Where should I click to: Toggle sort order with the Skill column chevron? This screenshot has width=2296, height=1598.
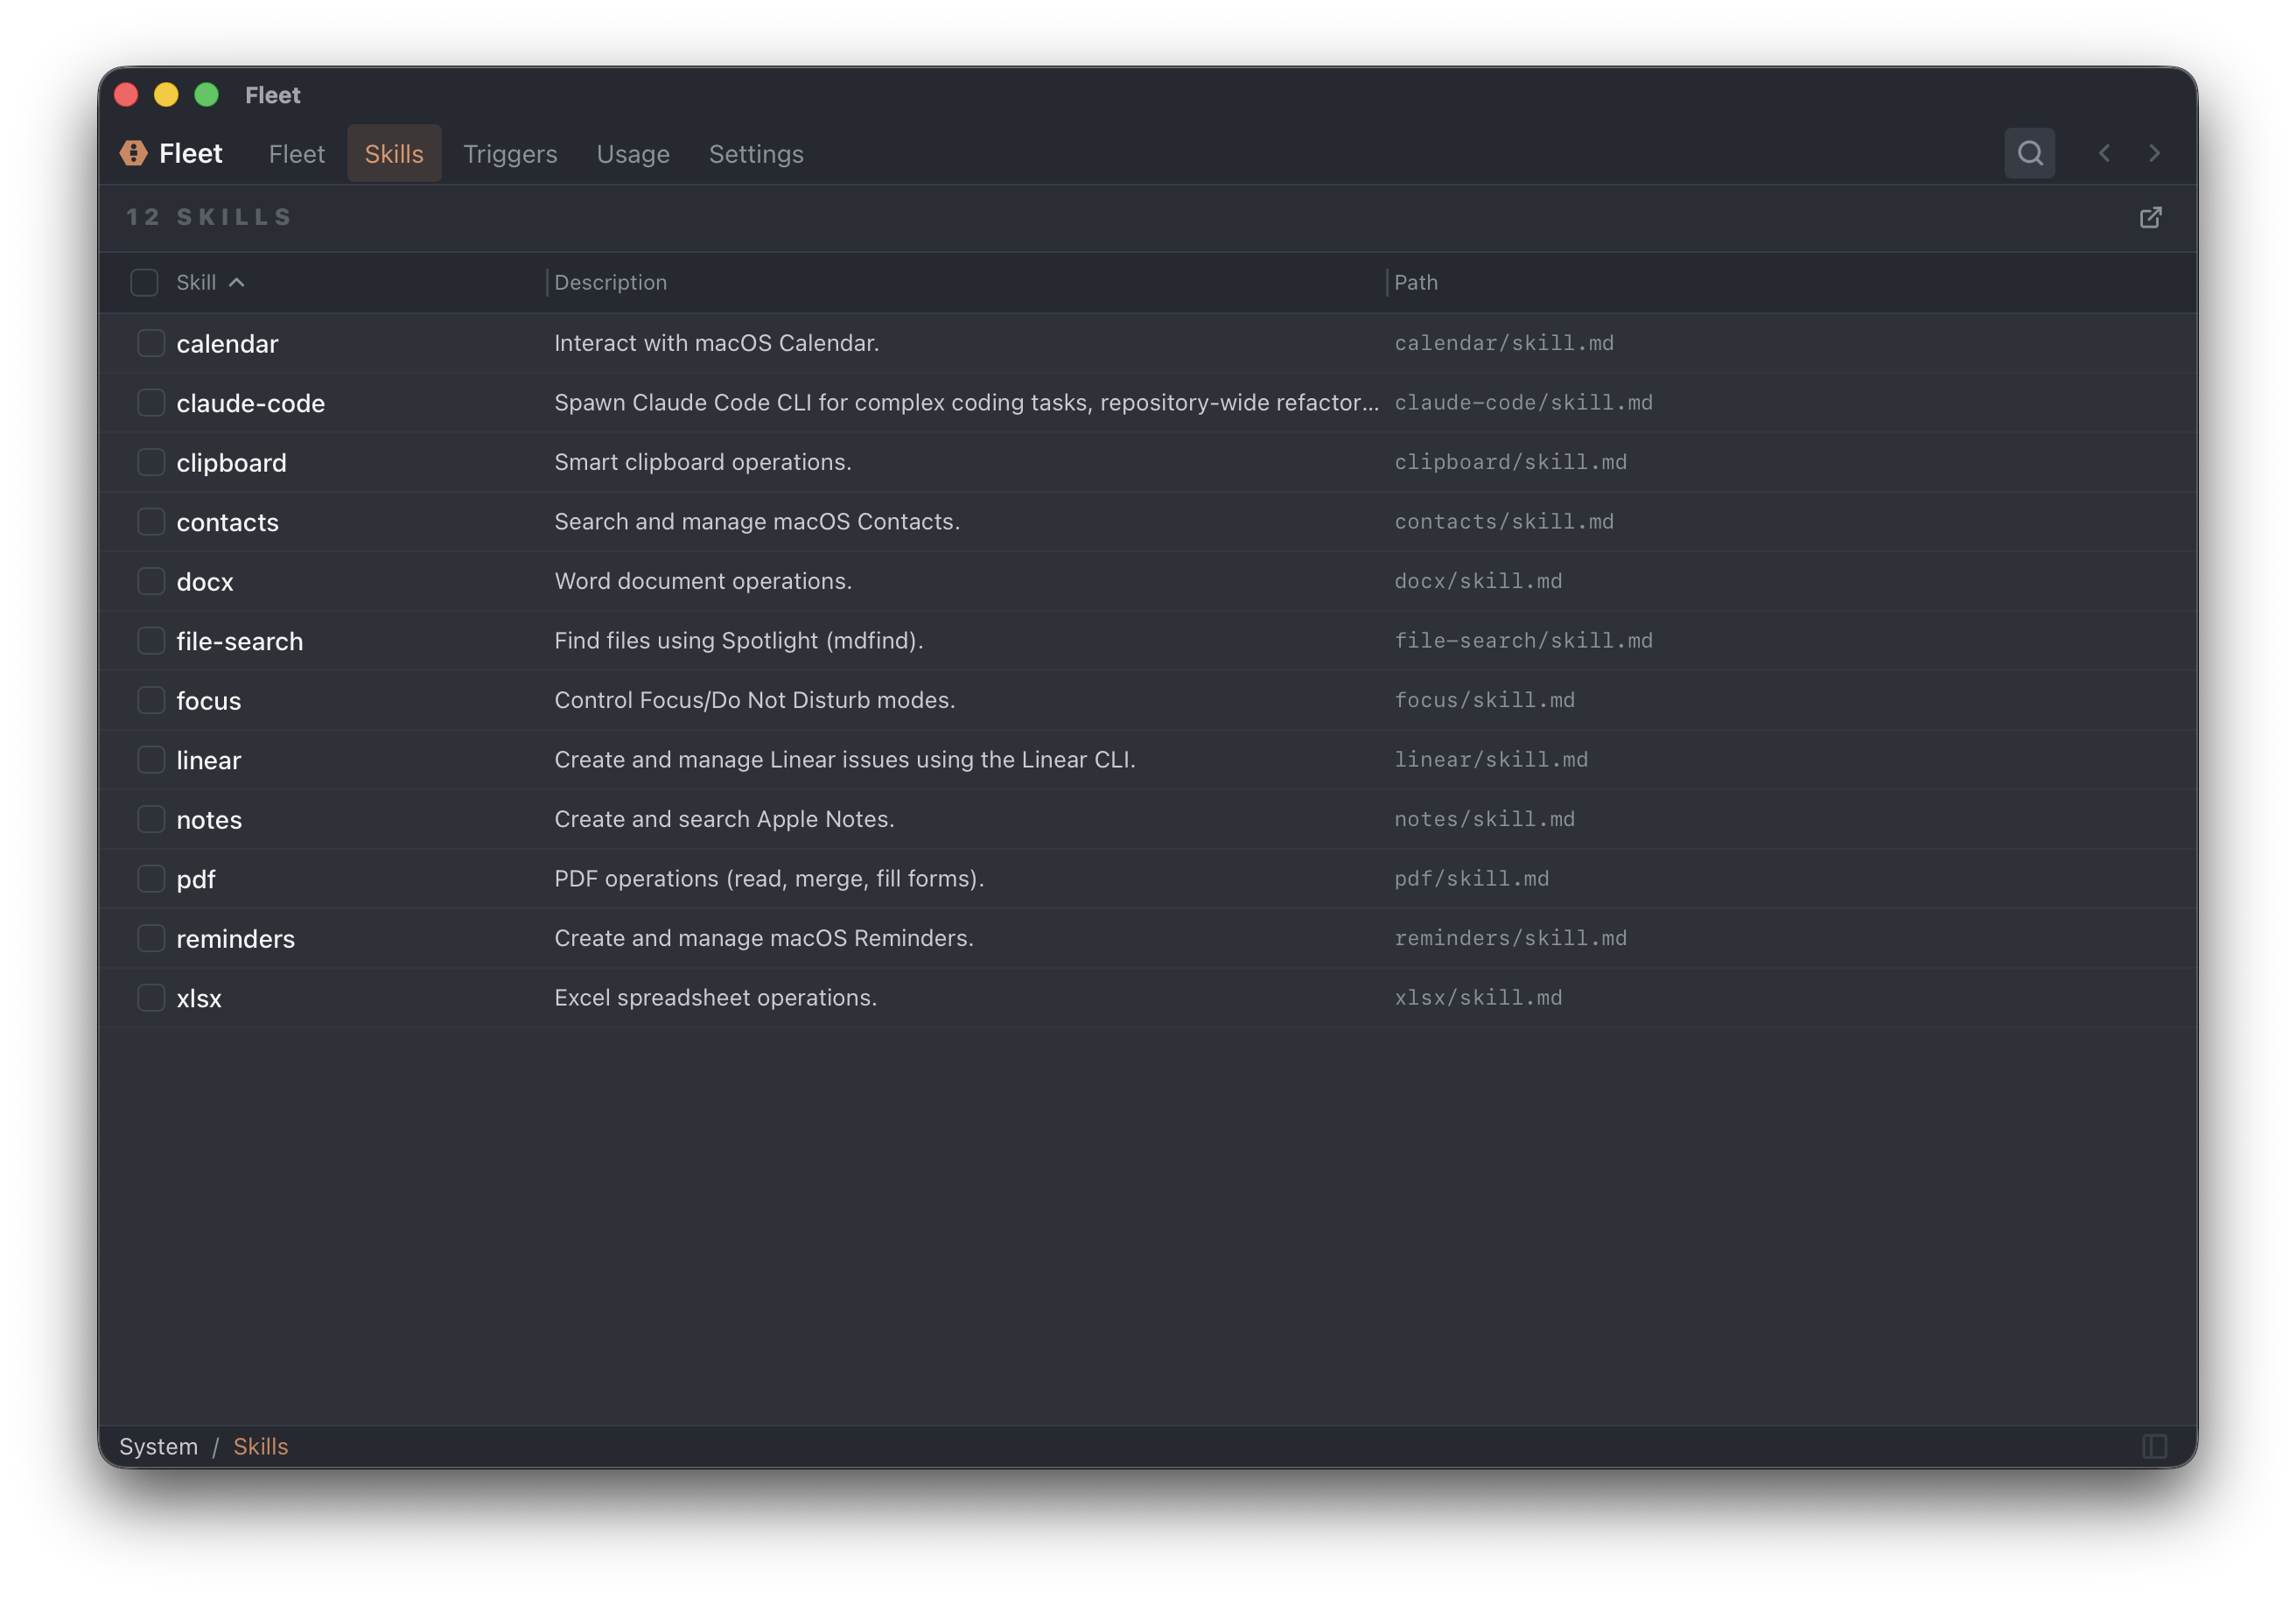pos(237,282)
